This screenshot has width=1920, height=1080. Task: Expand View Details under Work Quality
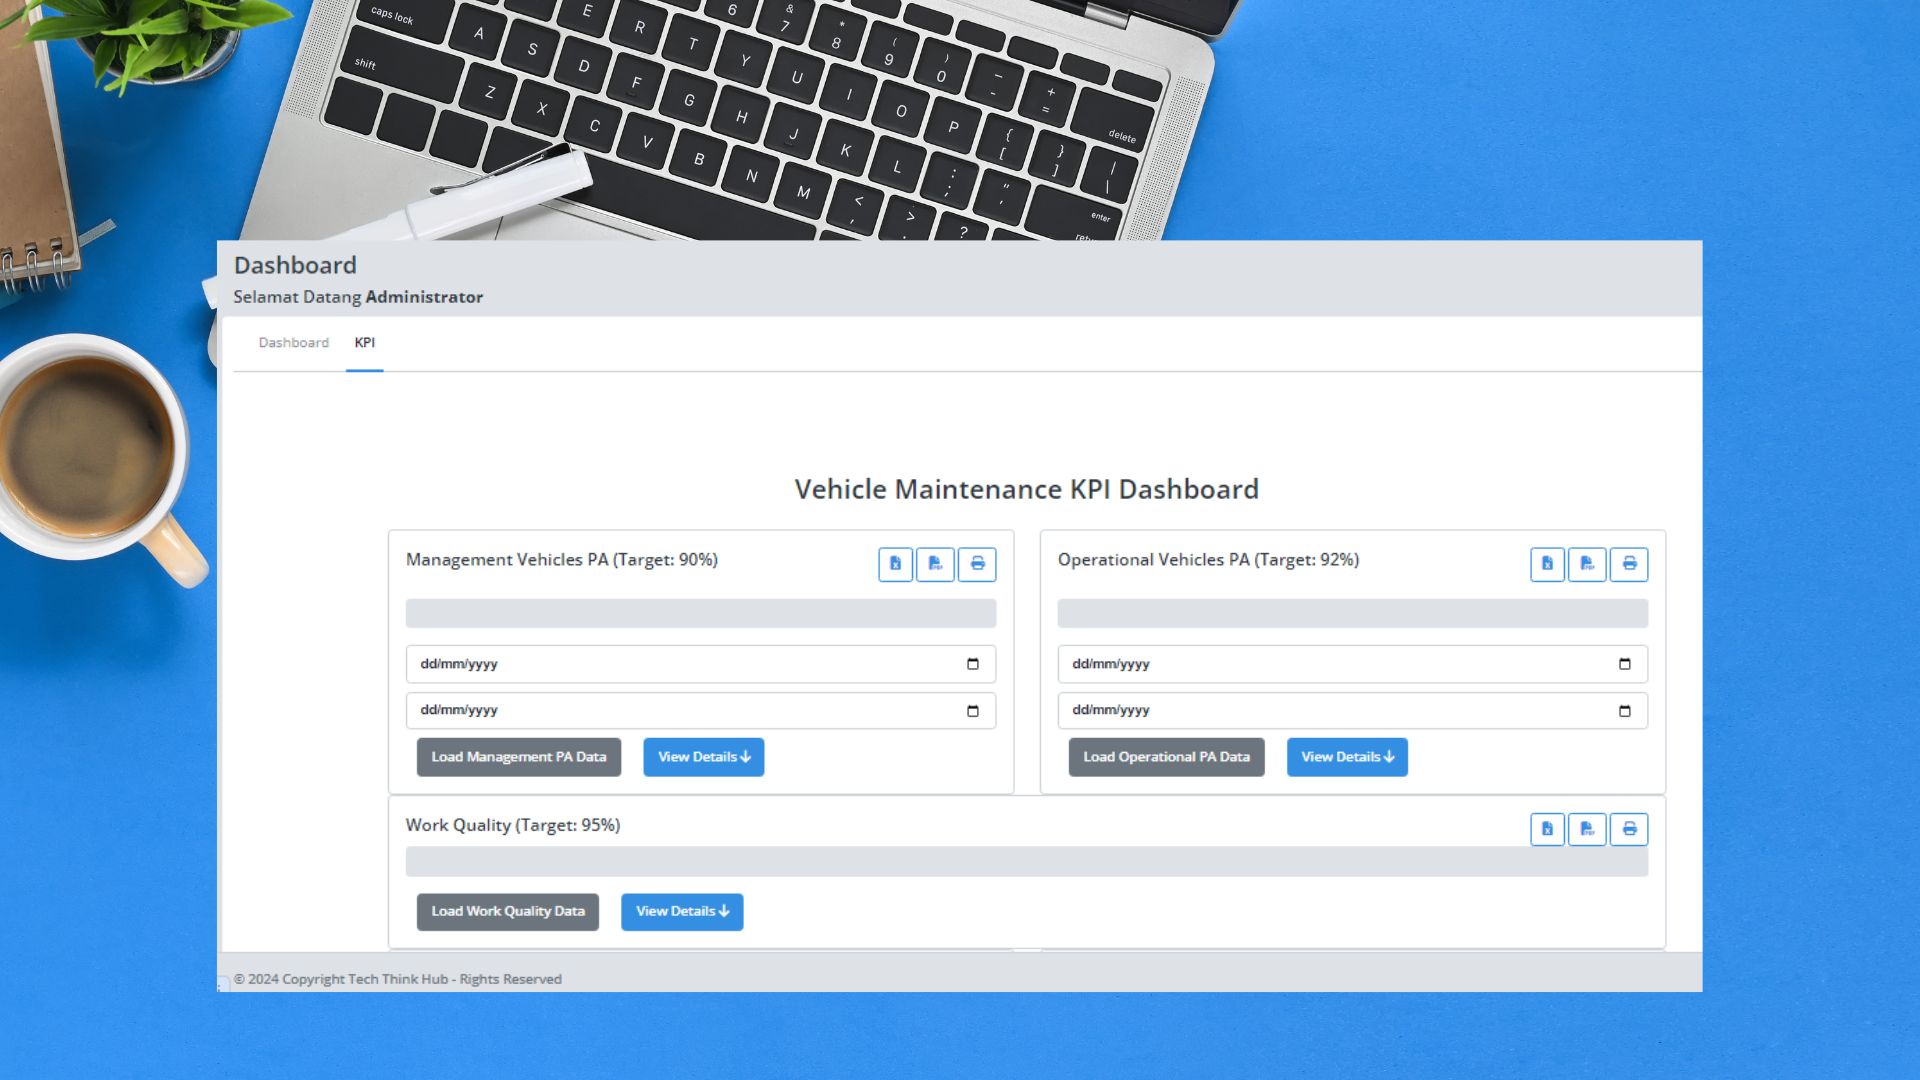click(x=682, y=912)
